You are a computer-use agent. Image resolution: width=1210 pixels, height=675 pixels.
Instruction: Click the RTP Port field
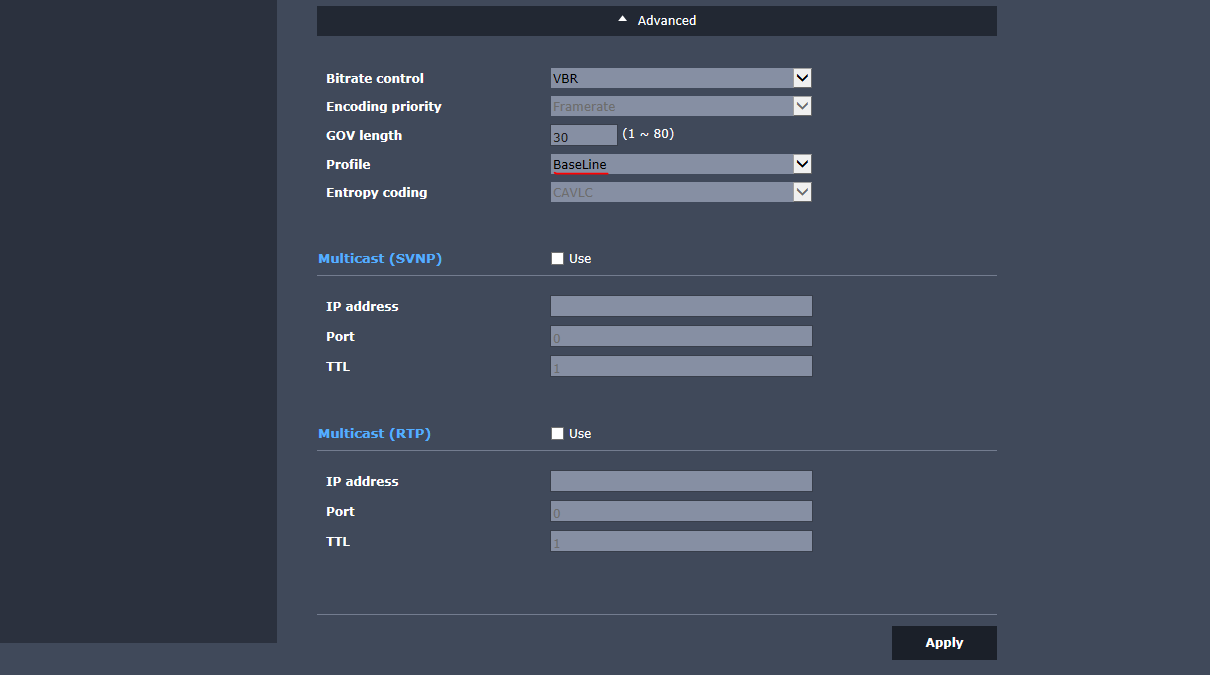tap(681, 512)
